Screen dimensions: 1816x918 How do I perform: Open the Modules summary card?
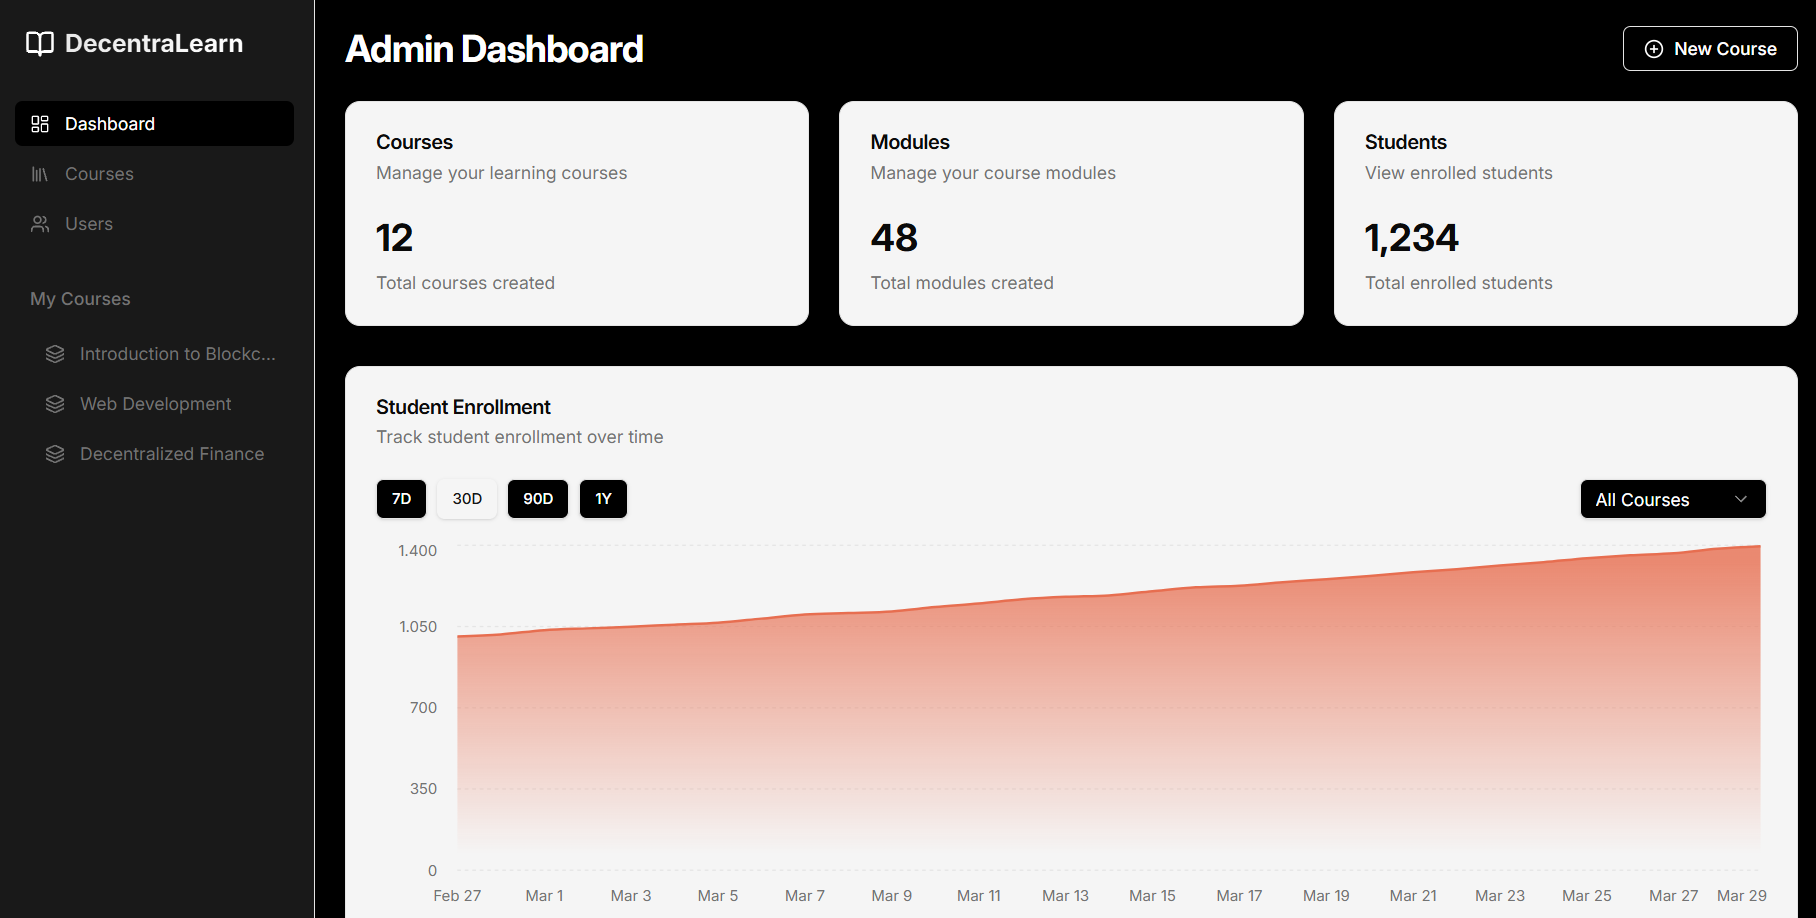point(1071,213)
